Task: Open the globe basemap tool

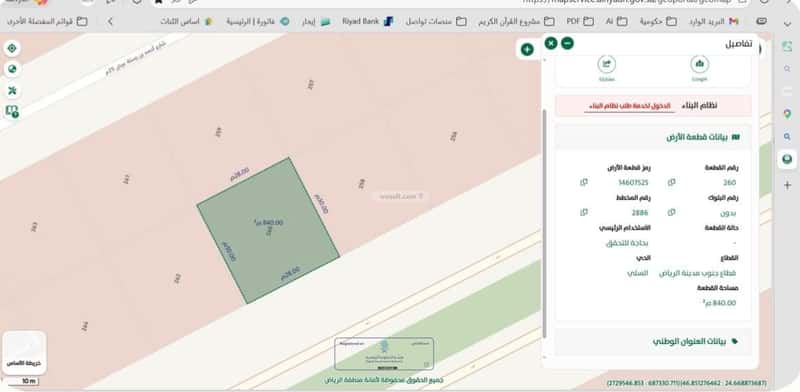Action: pyautogui.click(x=12, y=69)
